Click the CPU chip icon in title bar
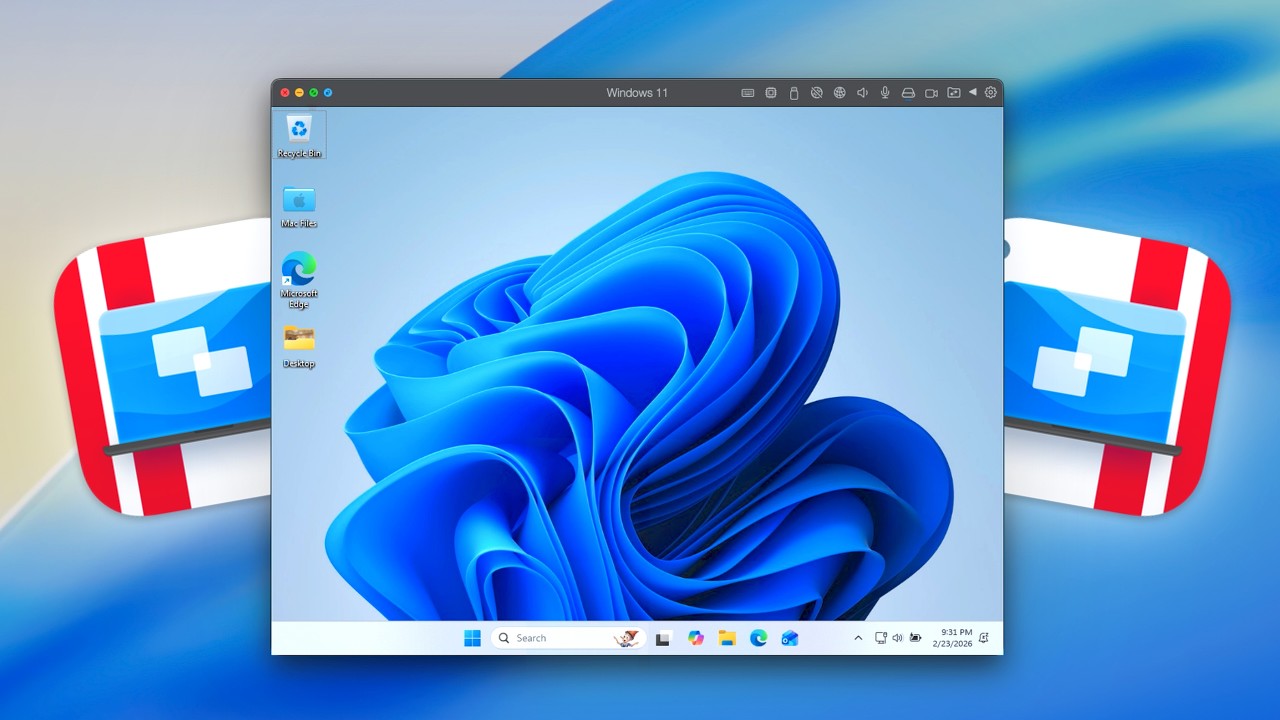 [771, 93]
